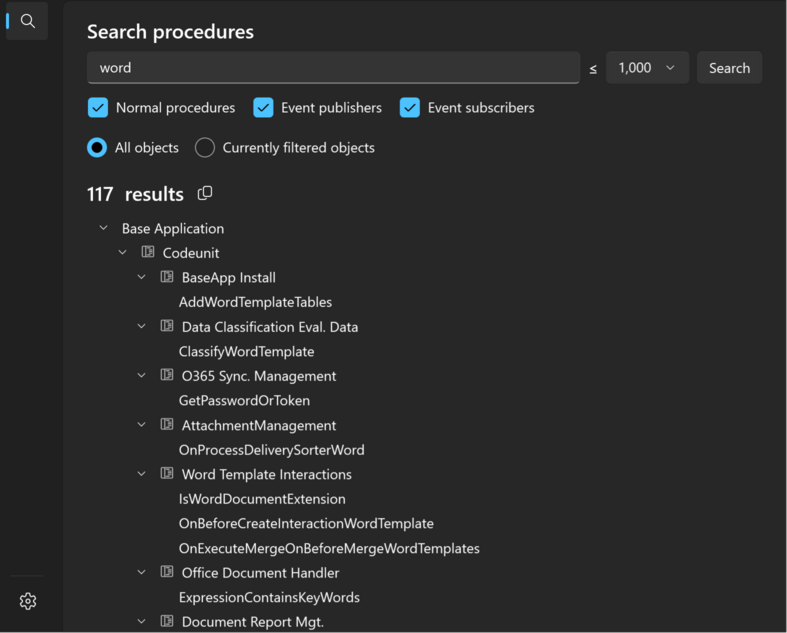This screenshot has height=633, width=787.
Task: Click the AttachmentManagement codeunit icon
Action: coord(167,424)
